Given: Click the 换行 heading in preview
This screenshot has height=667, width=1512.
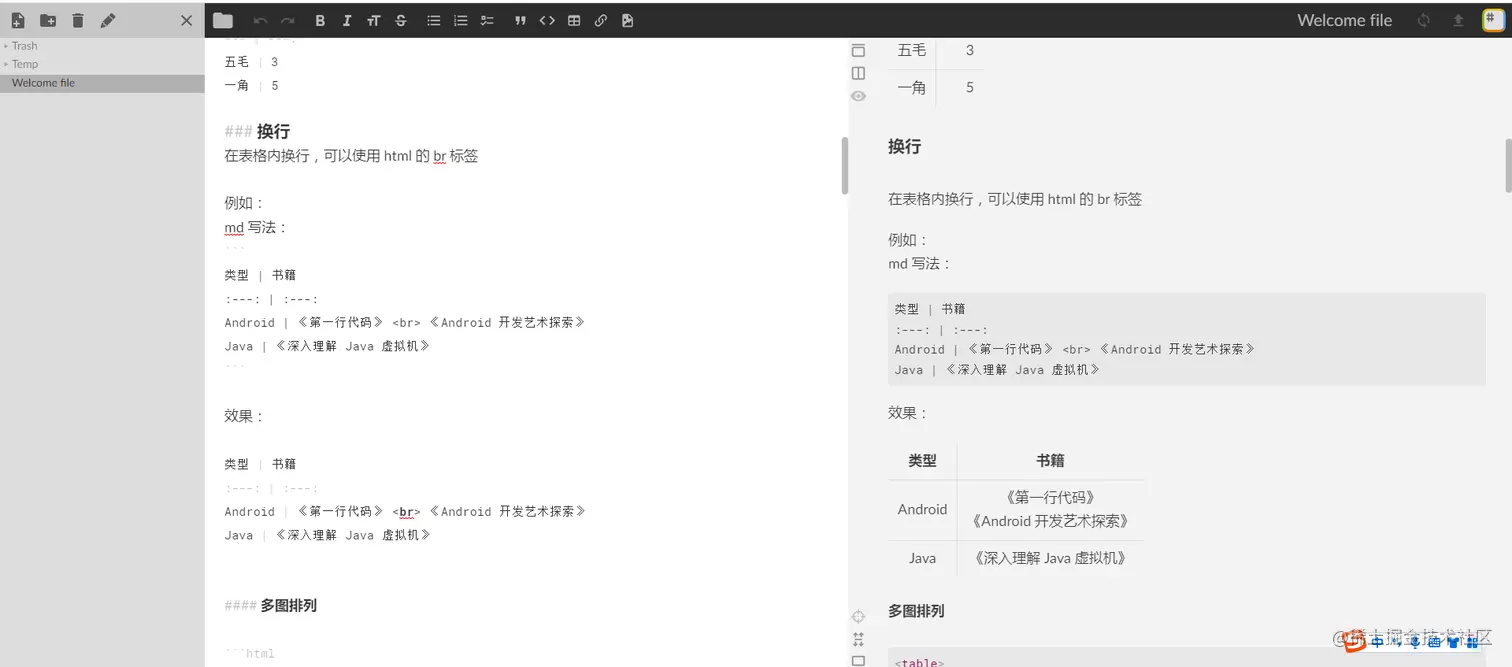Looking at the screenshot, I should 905,146.
